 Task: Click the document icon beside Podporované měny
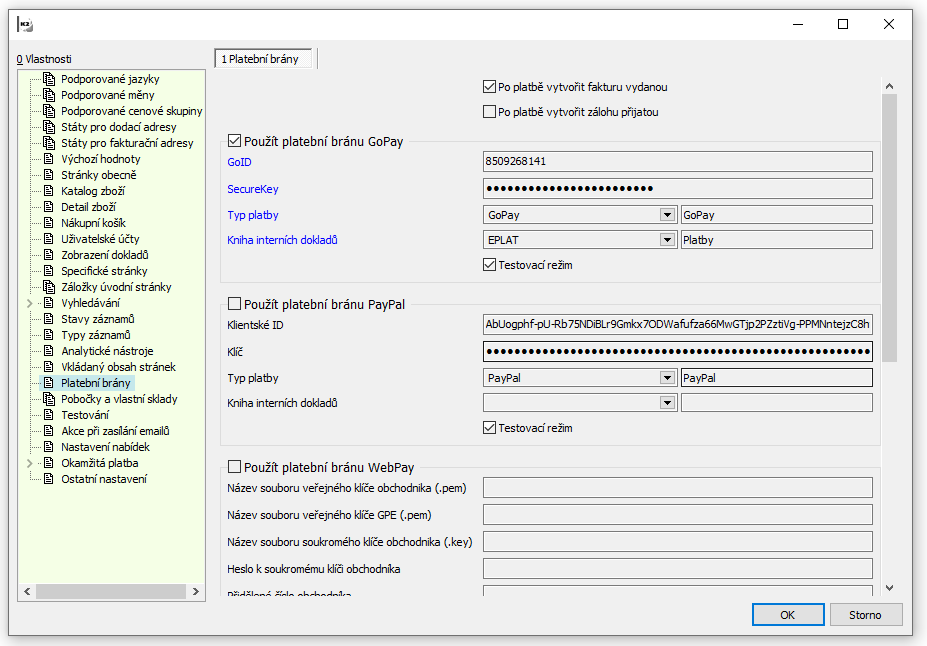pyautogui.click(x=49, y=95)
